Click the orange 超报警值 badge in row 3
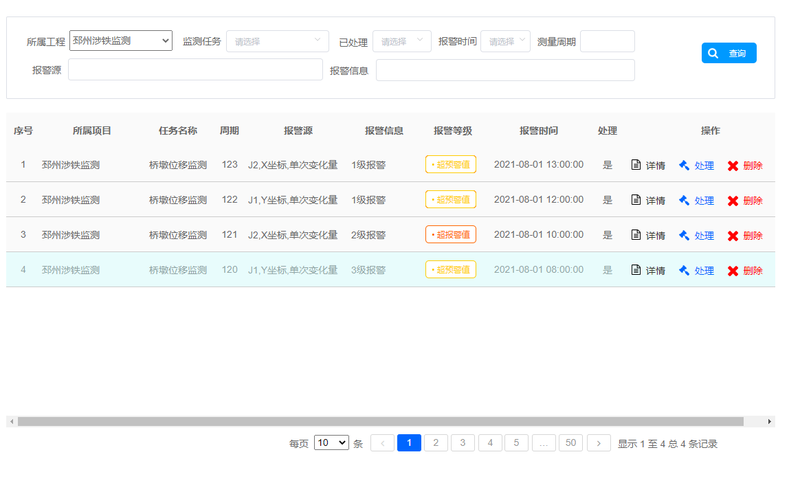This screenshot has height=483, width=800. pos(451,235)
